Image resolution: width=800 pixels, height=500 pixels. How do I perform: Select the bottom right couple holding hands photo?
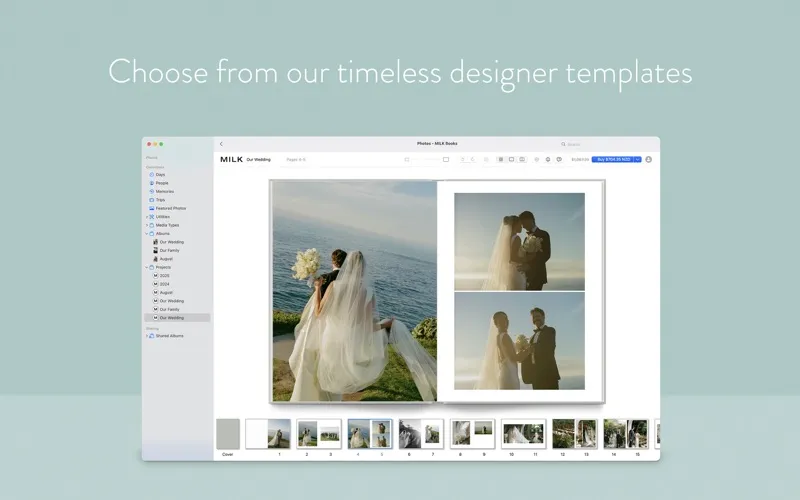tap(519, 341)
